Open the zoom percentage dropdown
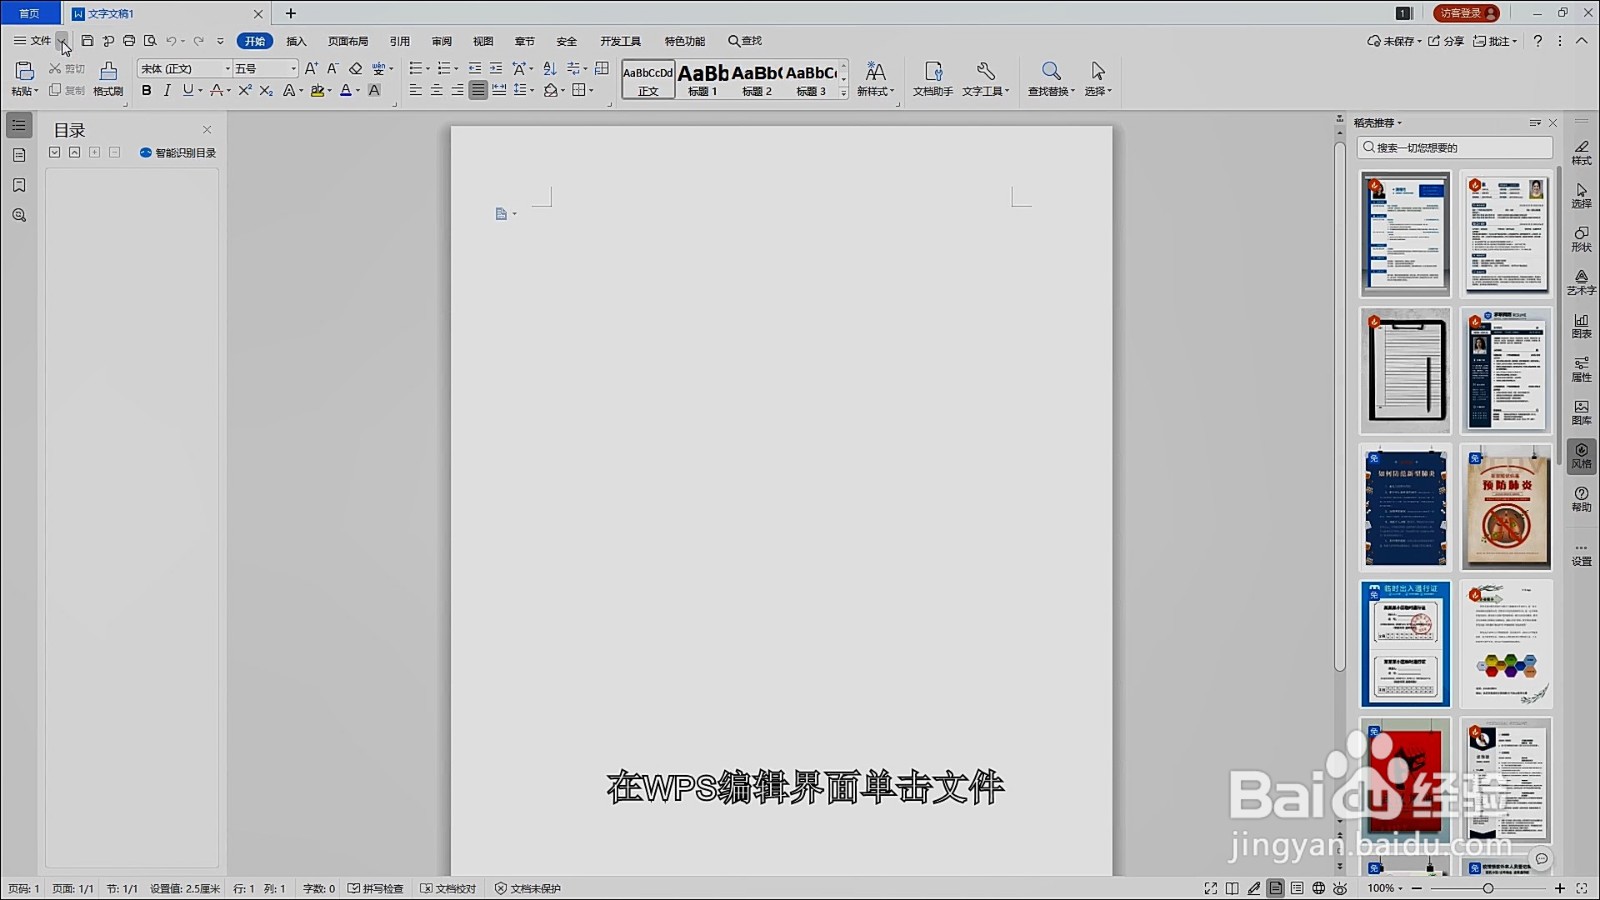The image size is (1600, 900). point(1385,888)
